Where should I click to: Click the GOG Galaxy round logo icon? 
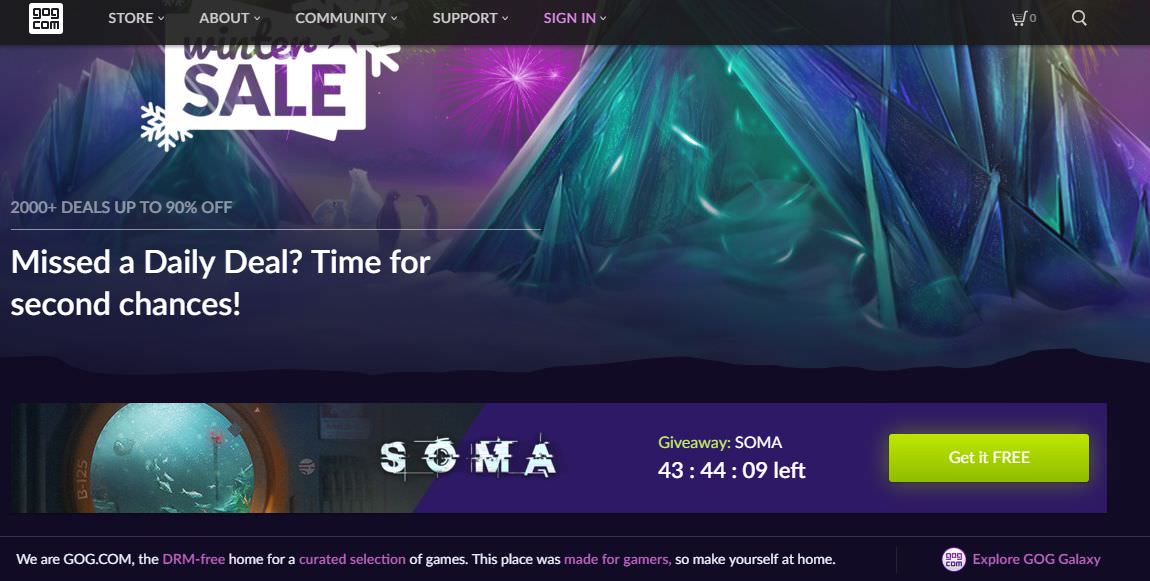point(953,559)
